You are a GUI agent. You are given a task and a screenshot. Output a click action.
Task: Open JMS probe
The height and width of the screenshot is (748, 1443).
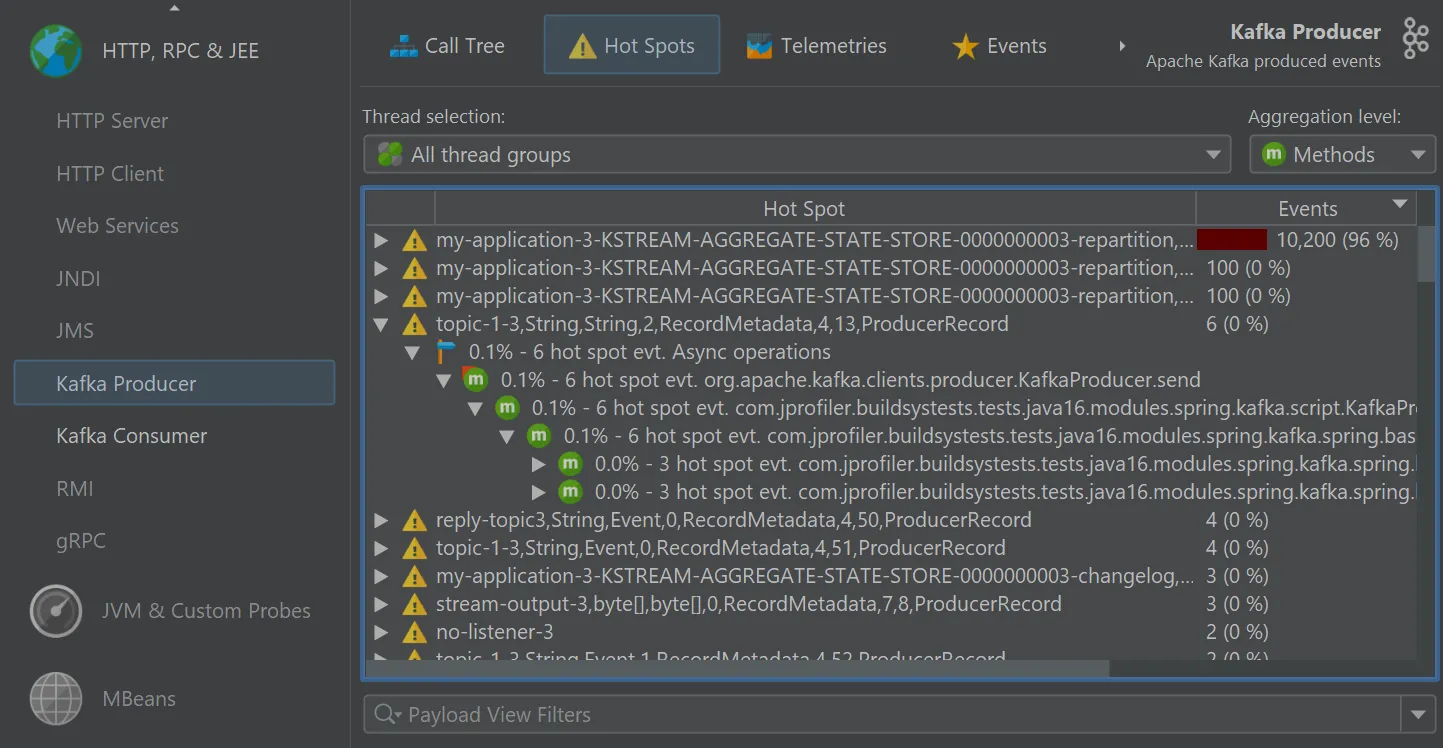[75, 331]
